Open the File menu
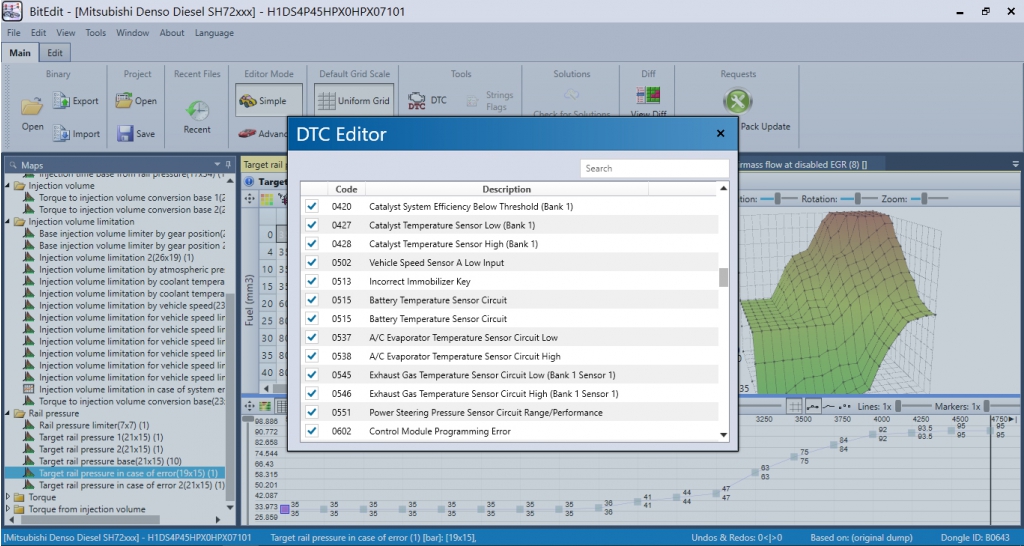Viewport: 1024px width, 546px height. (x=14, y=33)
